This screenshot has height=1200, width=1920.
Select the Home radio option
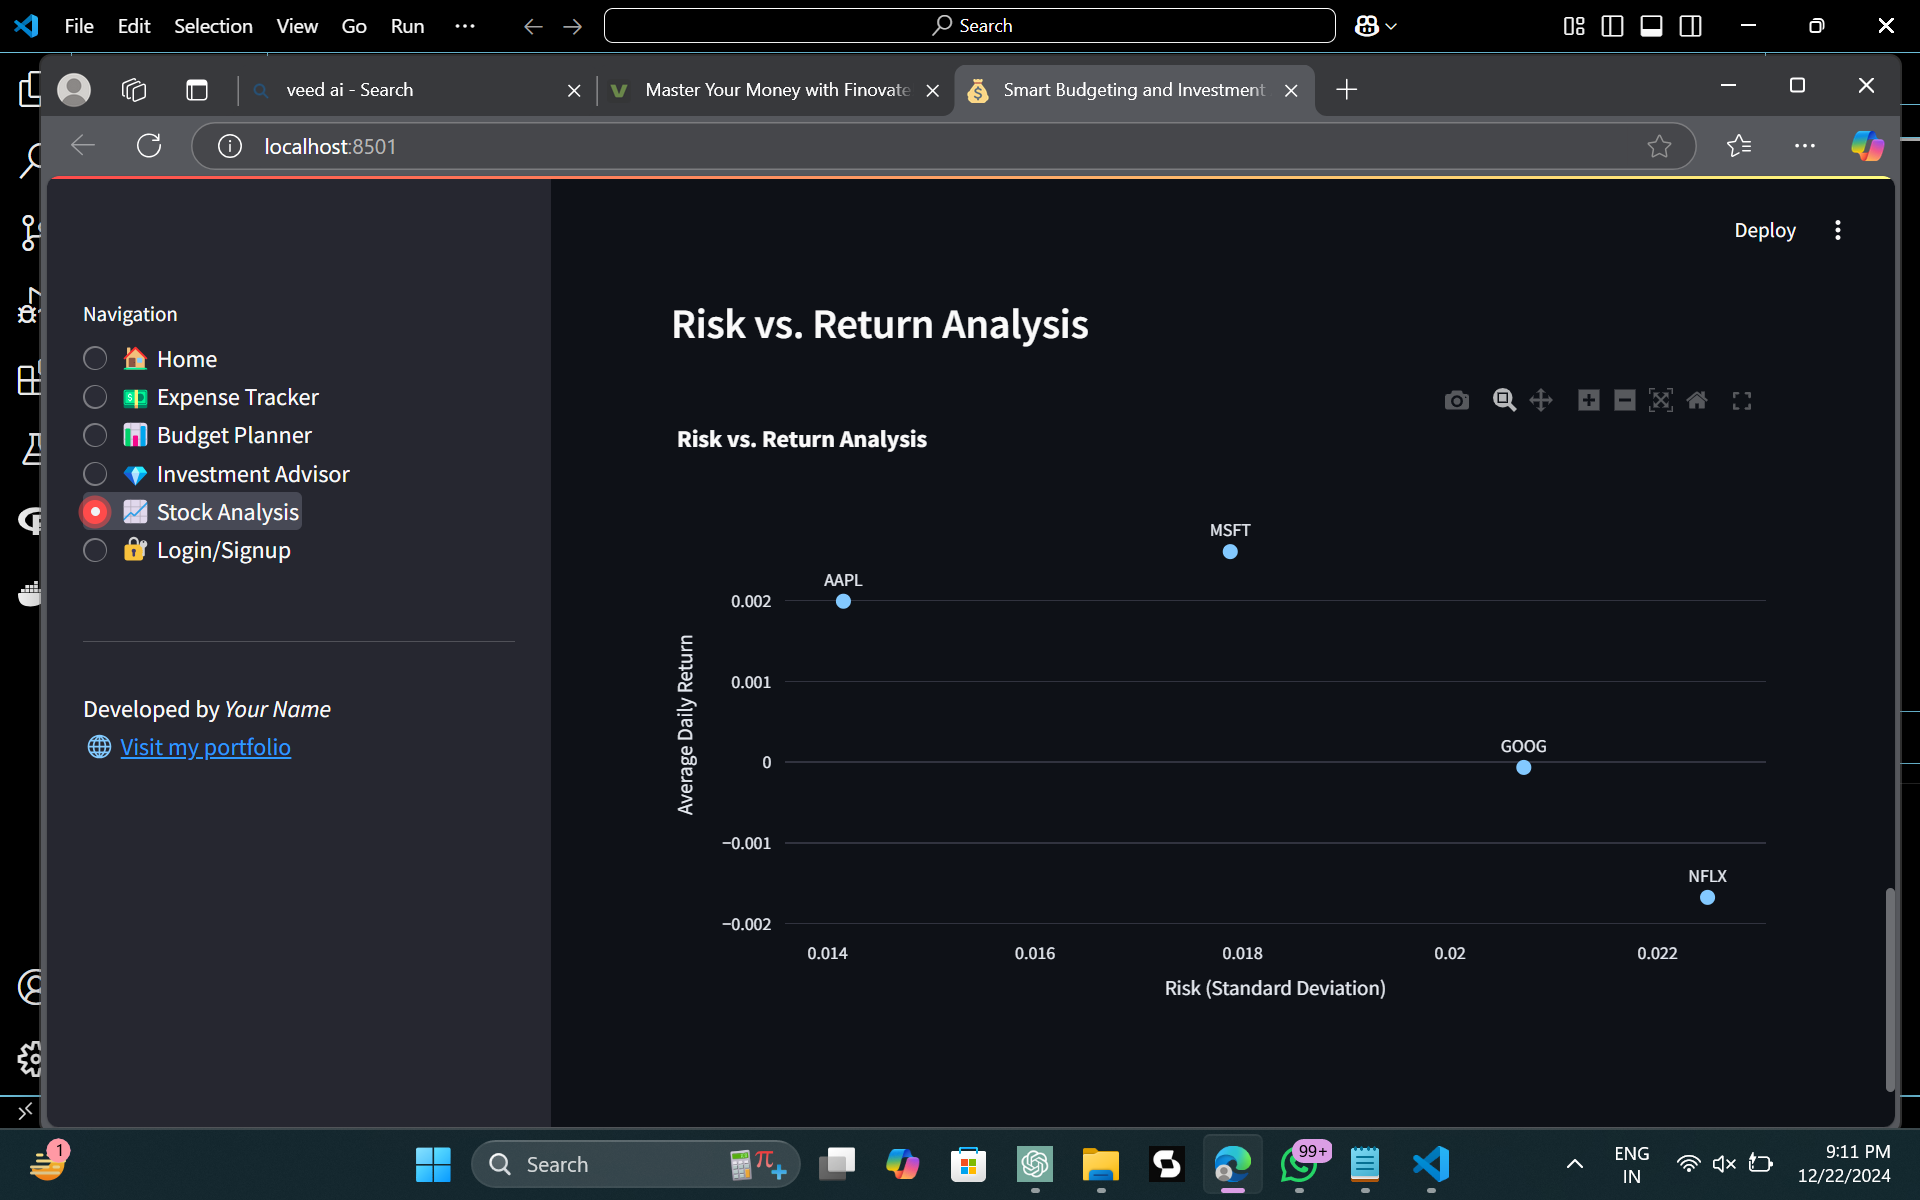(x=95, y=359)
